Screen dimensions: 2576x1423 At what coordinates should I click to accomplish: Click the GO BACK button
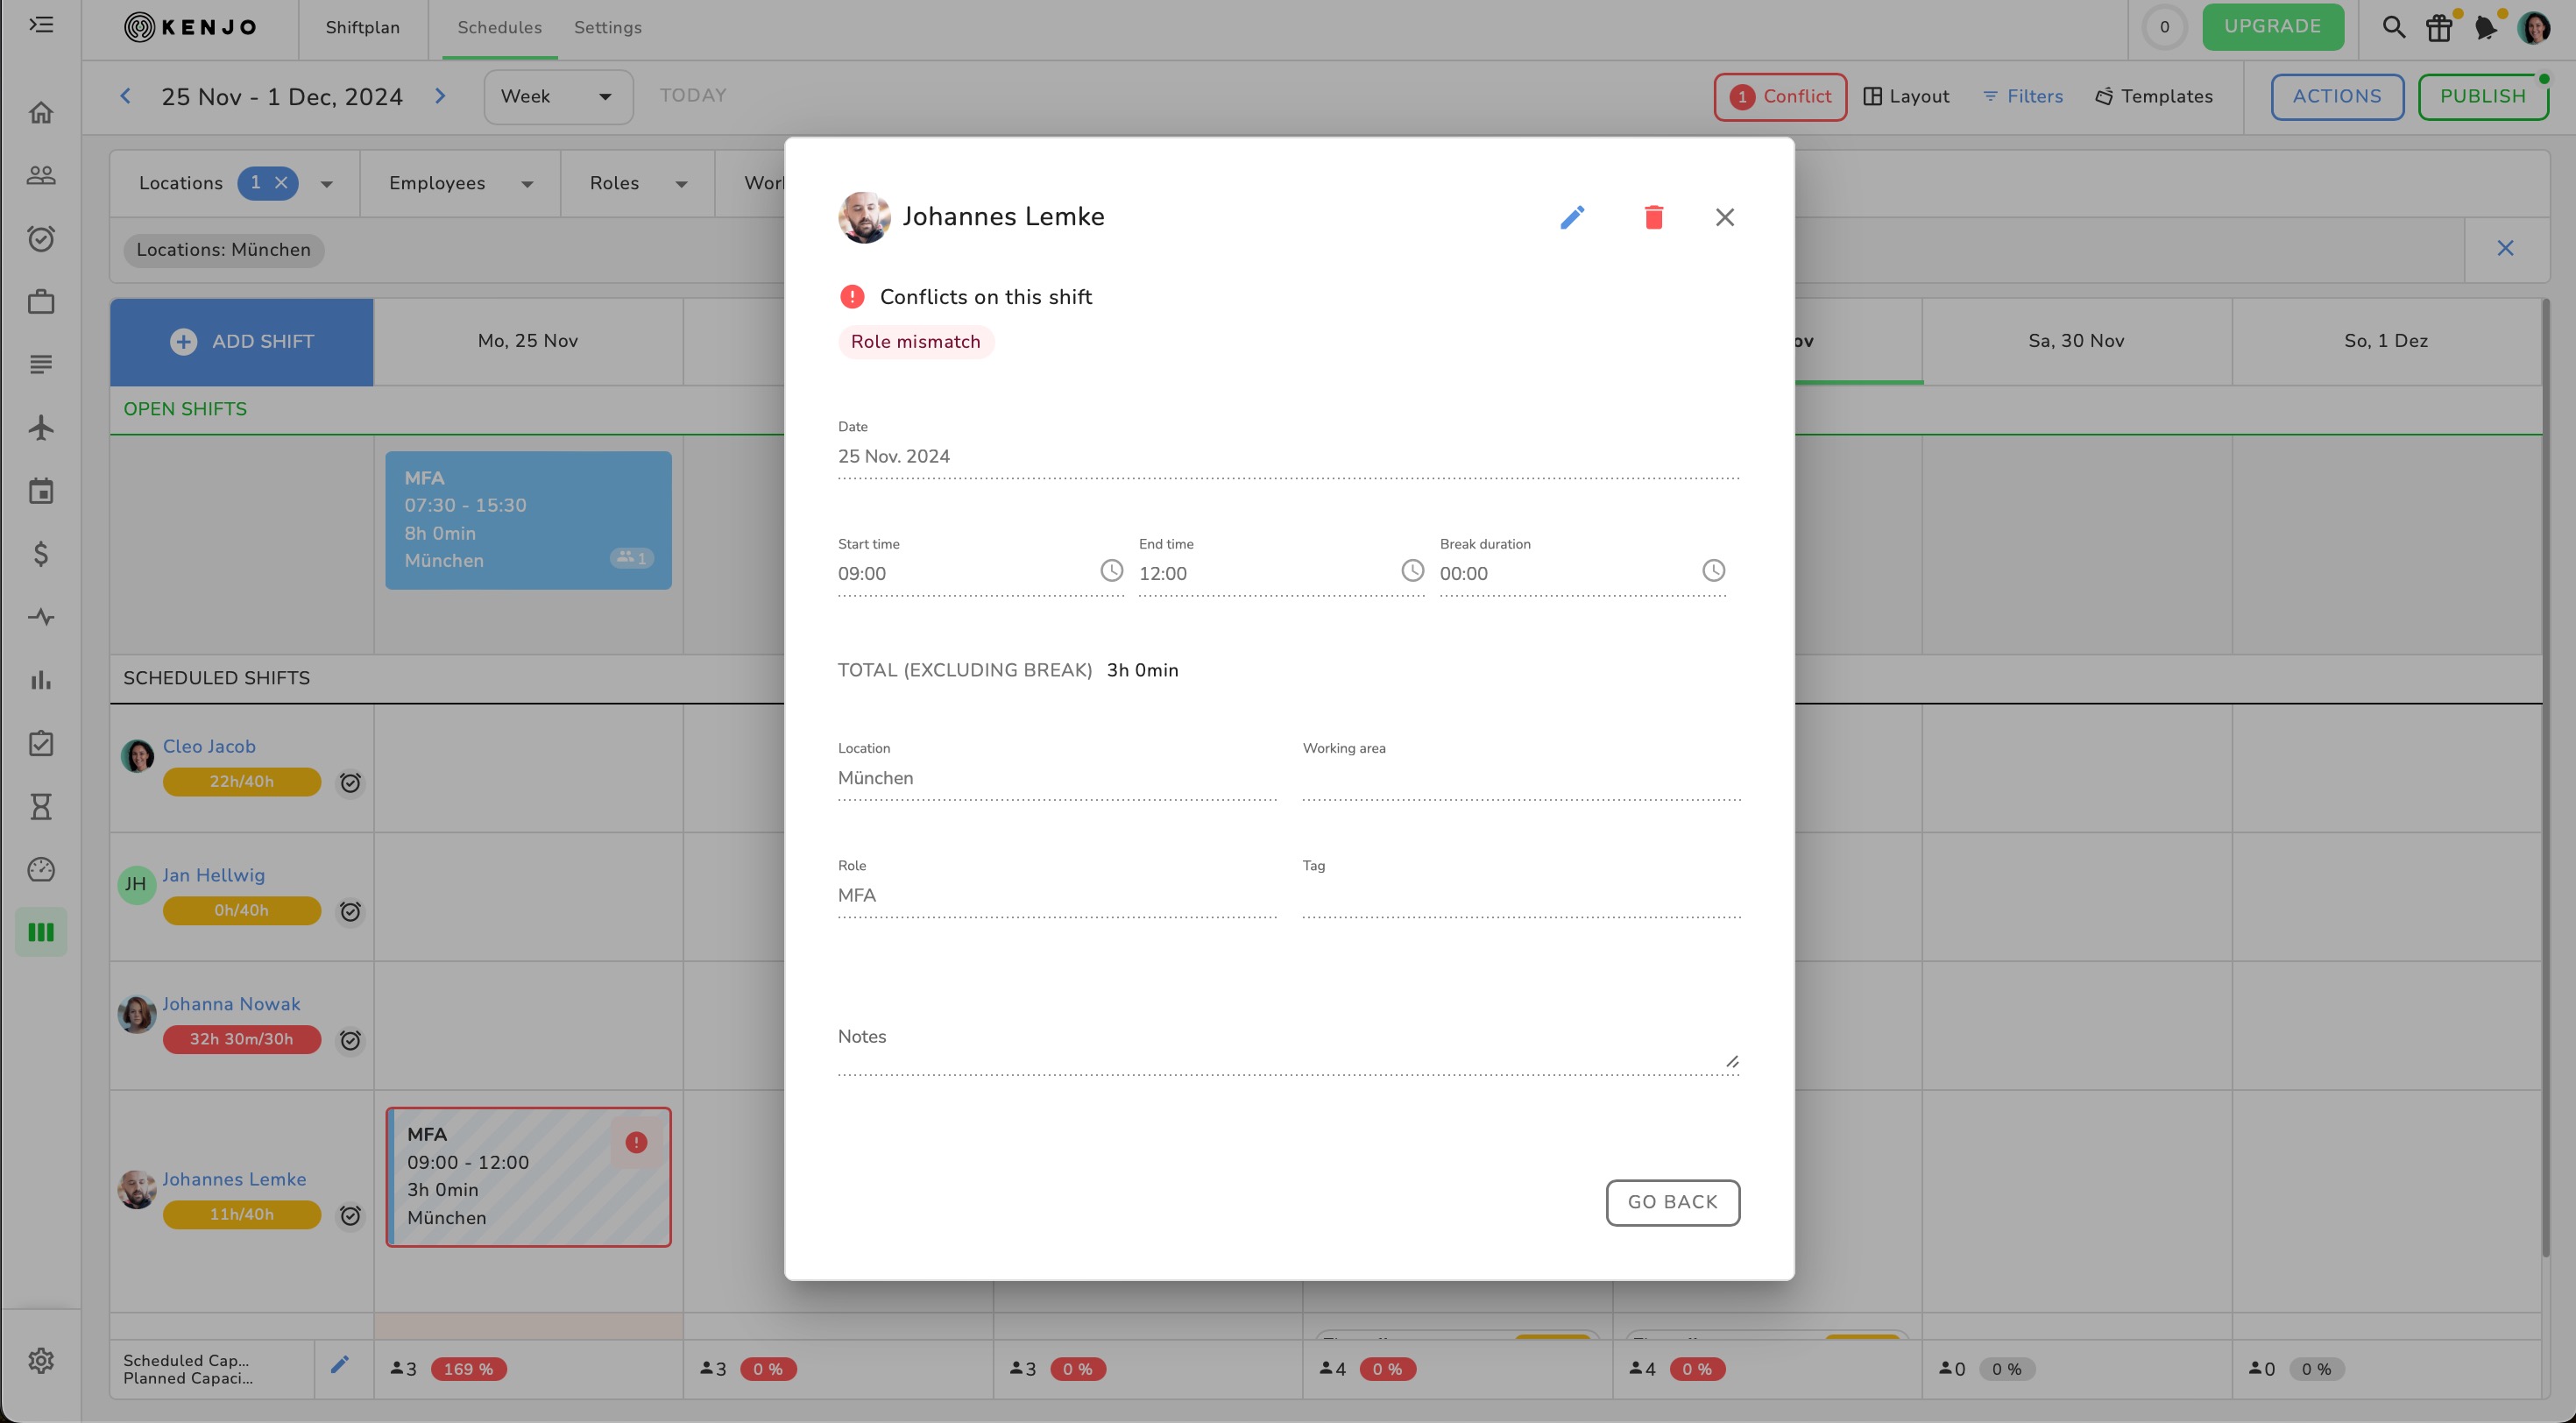click(1672, 1203)
